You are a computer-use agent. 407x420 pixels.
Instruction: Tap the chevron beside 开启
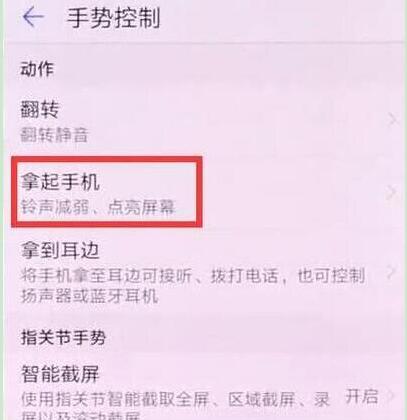click(392, 396)
